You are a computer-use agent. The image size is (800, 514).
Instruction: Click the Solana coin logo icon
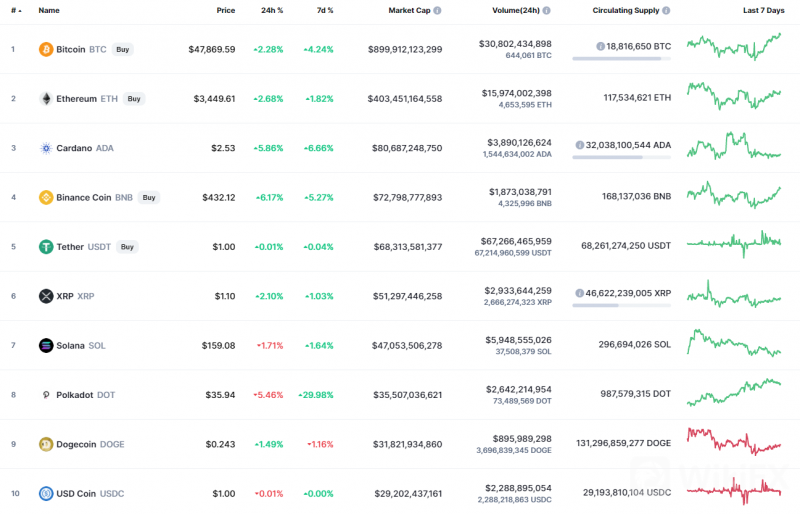(46, 345)
